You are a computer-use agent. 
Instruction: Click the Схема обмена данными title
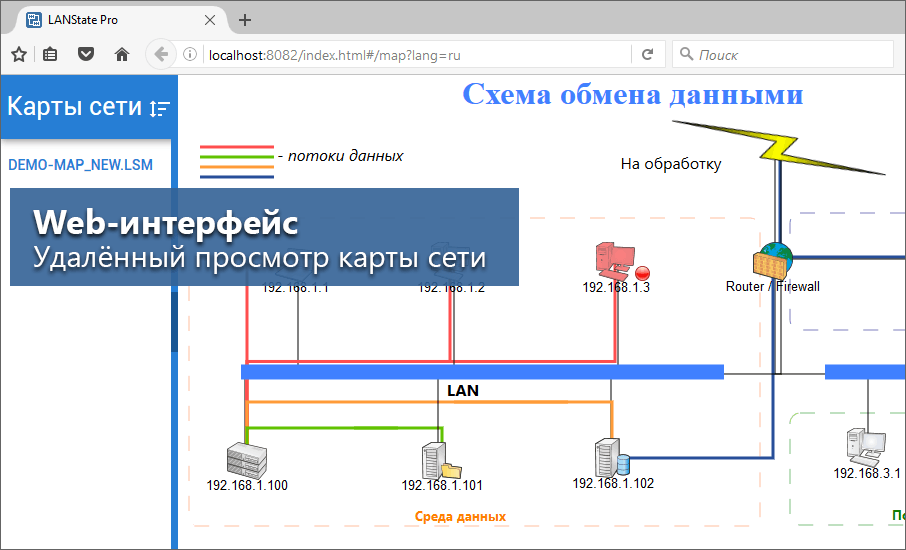point(633,94)
